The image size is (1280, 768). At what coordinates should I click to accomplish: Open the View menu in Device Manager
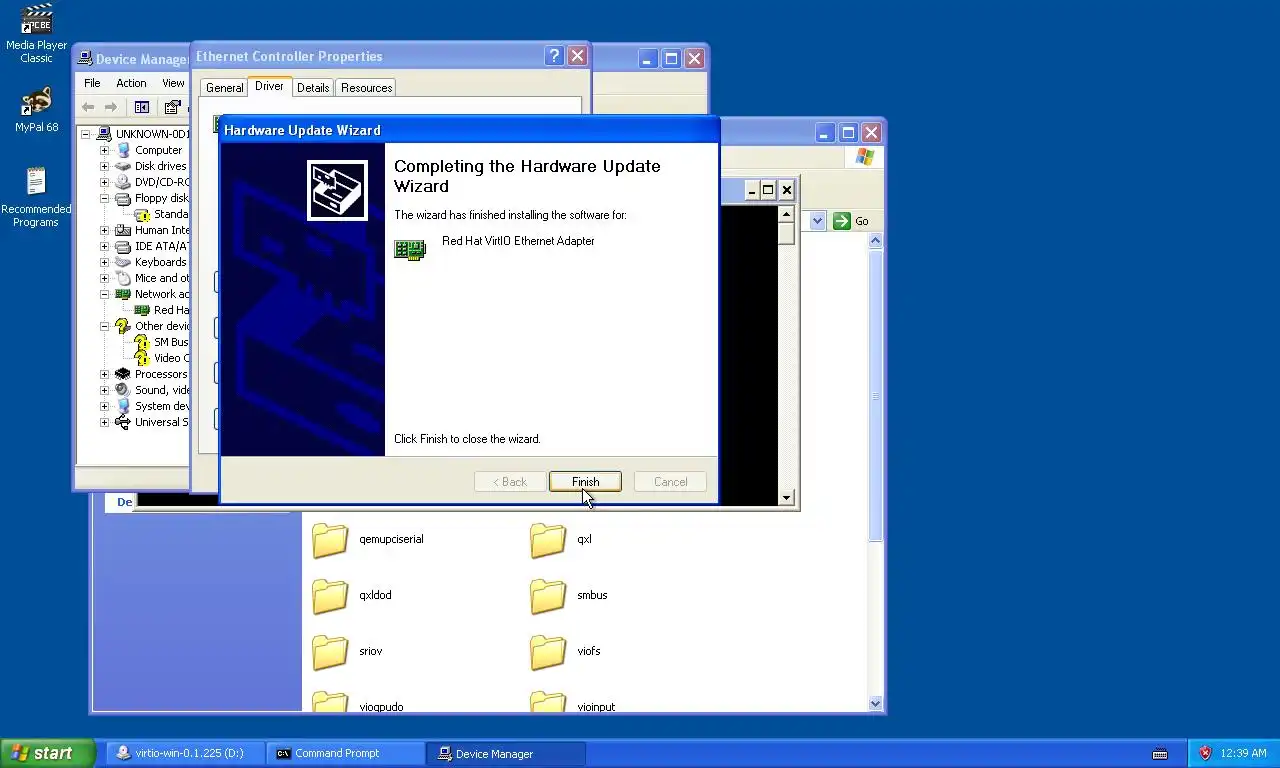173,83
